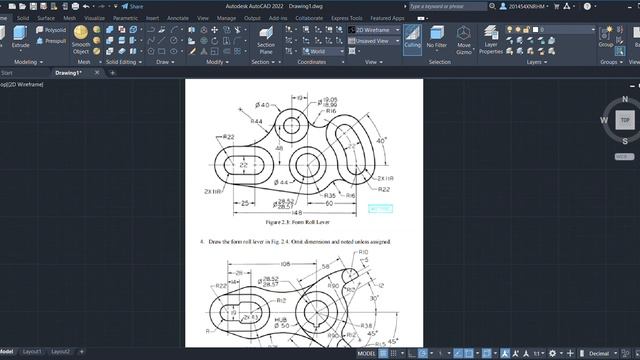Switch to the Visualize ribbon tab
The height and width of the screenshot is (360, 640).
[94, 18]
